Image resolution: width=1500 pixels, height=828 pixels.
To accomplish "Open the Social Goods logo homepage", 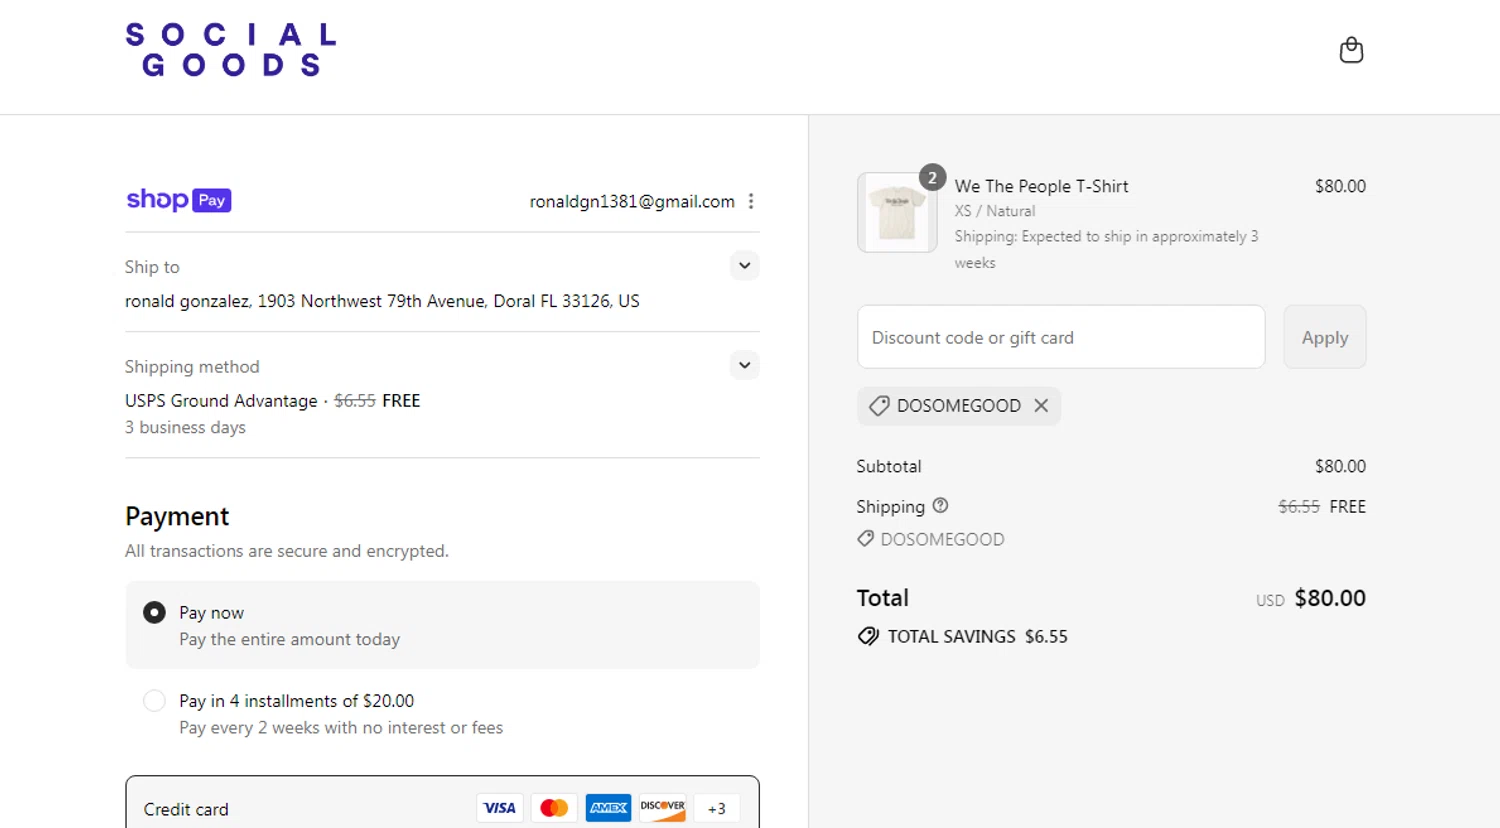I will coord(231,50).
